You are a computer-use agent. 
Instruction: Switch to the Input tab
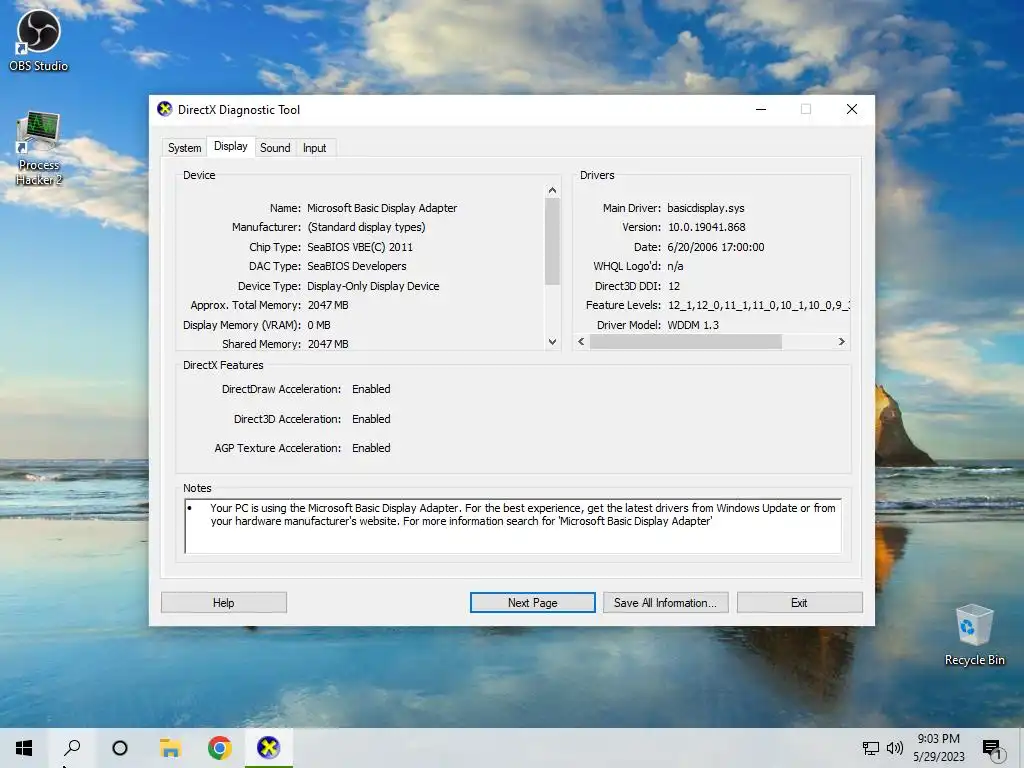coord(314,148)
